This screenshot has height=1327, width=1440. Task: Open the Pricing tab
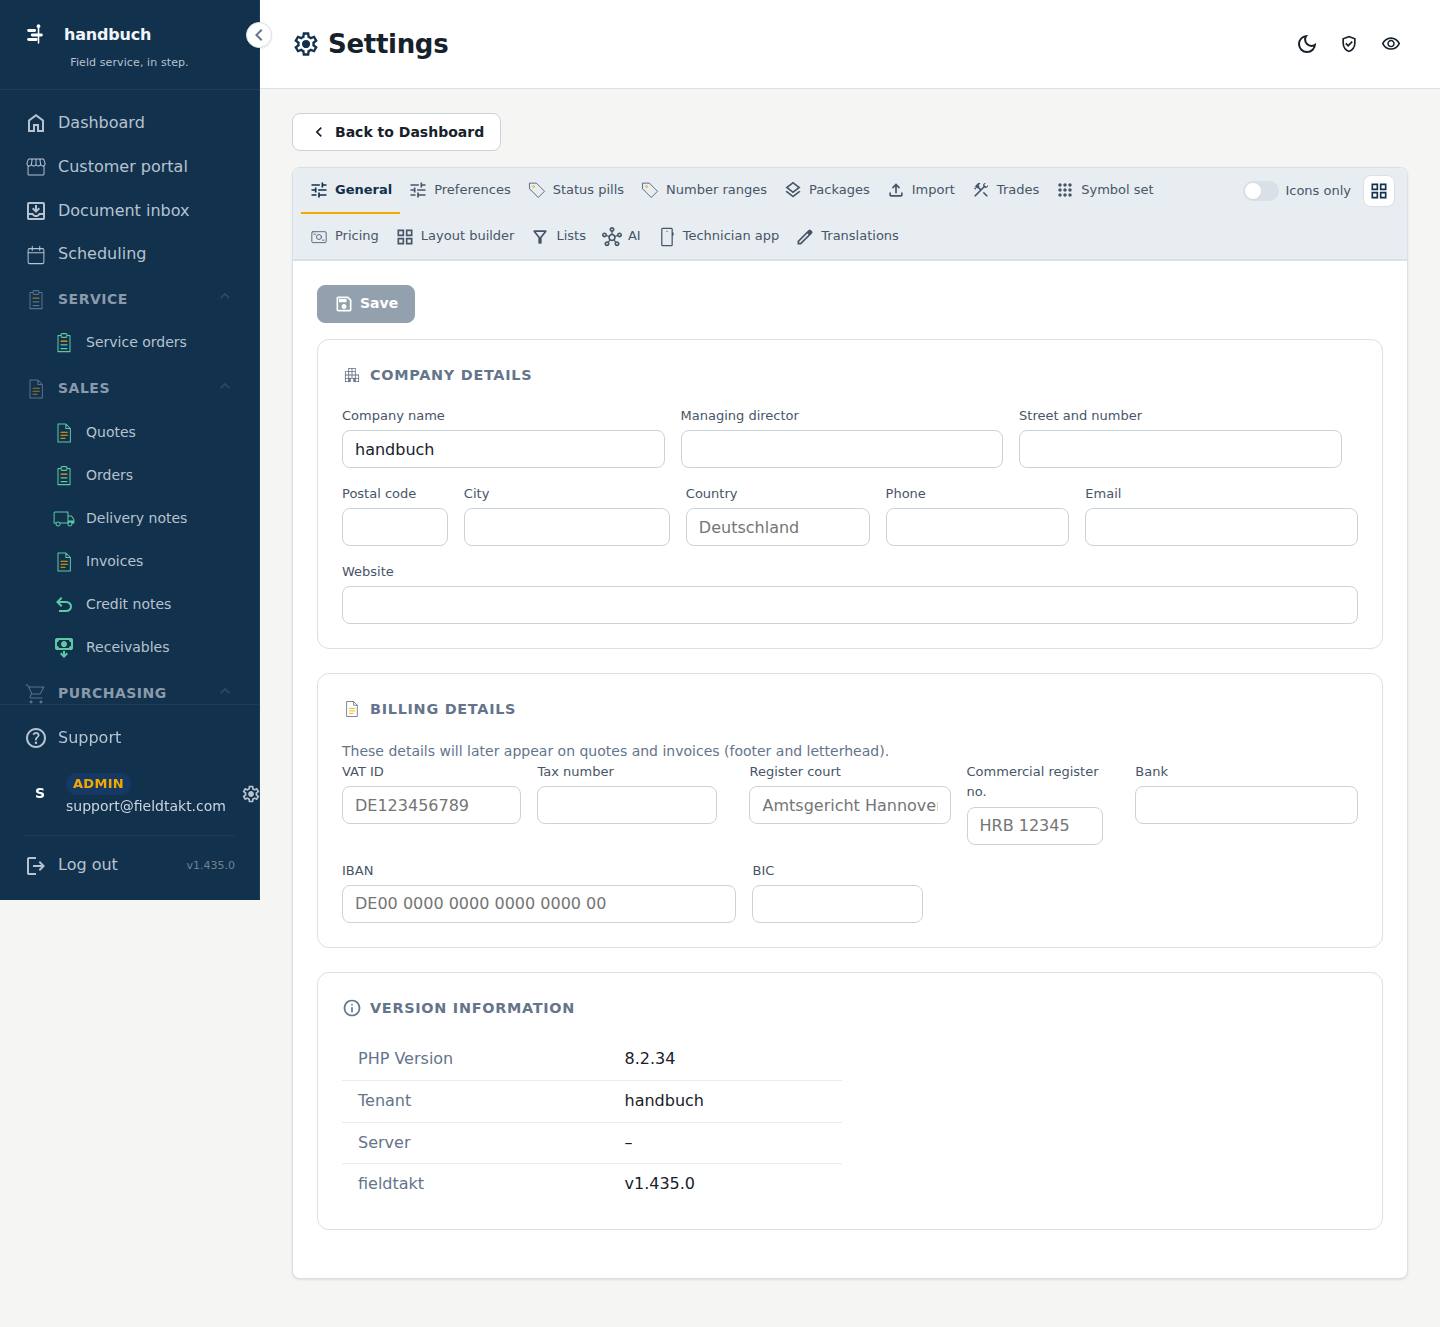pos(345,236)
